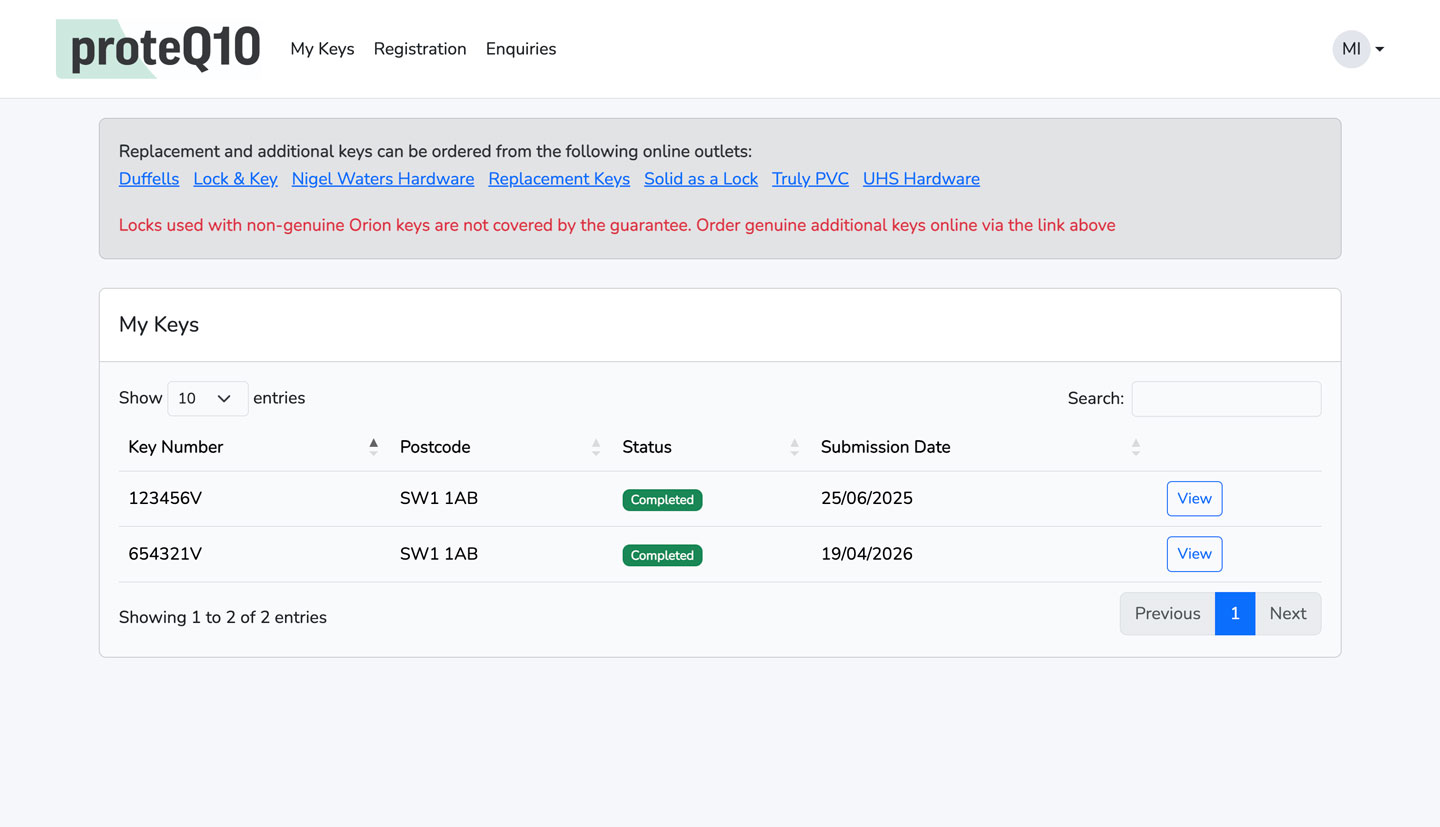Follow the UHS Hardware link
This screenshot has height=827, width=1440.
pos(921,179)
